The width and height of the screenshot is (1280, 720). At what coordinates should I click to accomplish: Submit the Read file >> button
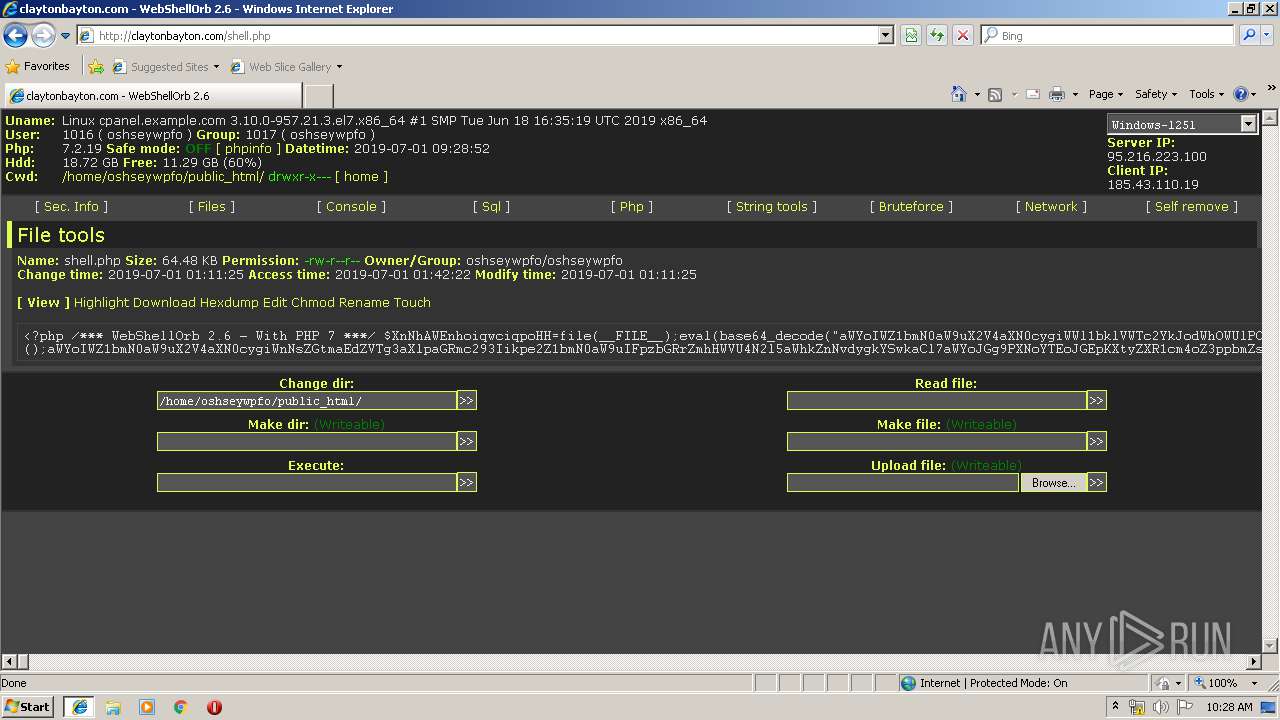click(1096, 400)
